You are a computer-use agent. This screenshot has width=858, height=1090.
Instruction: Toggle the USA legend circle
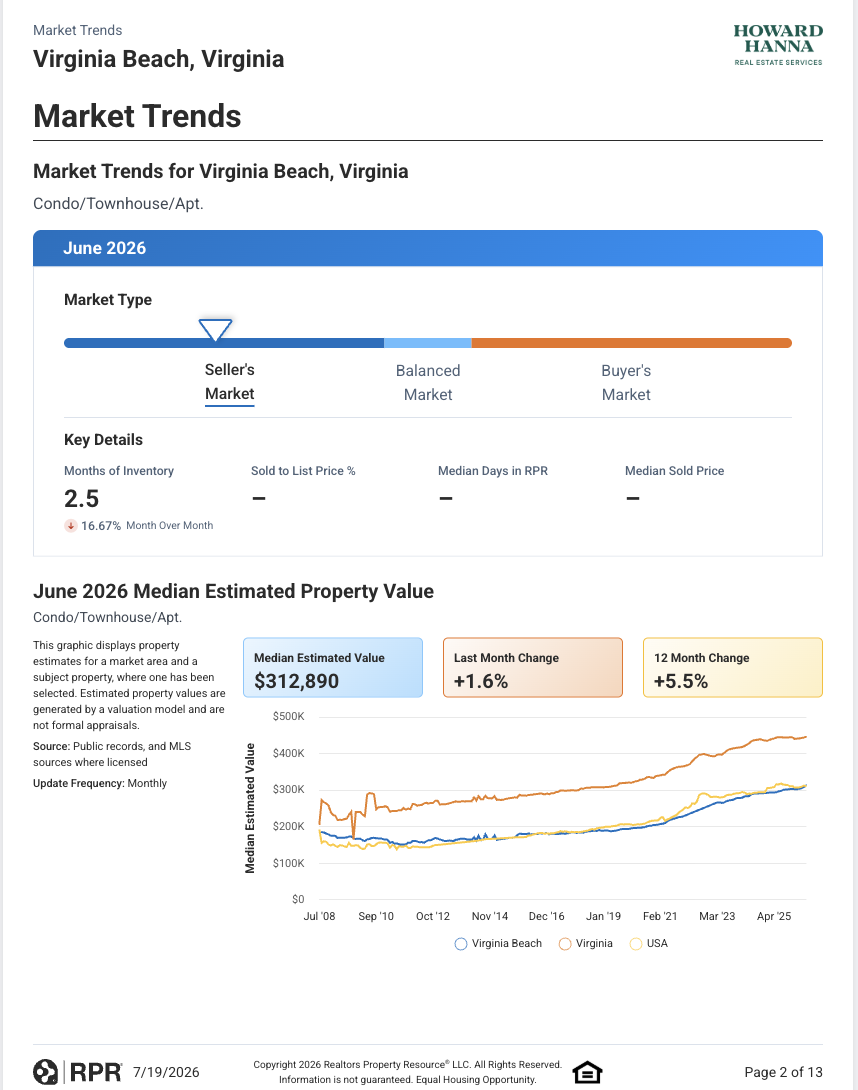pyautogui.click(x=636, y=944)
